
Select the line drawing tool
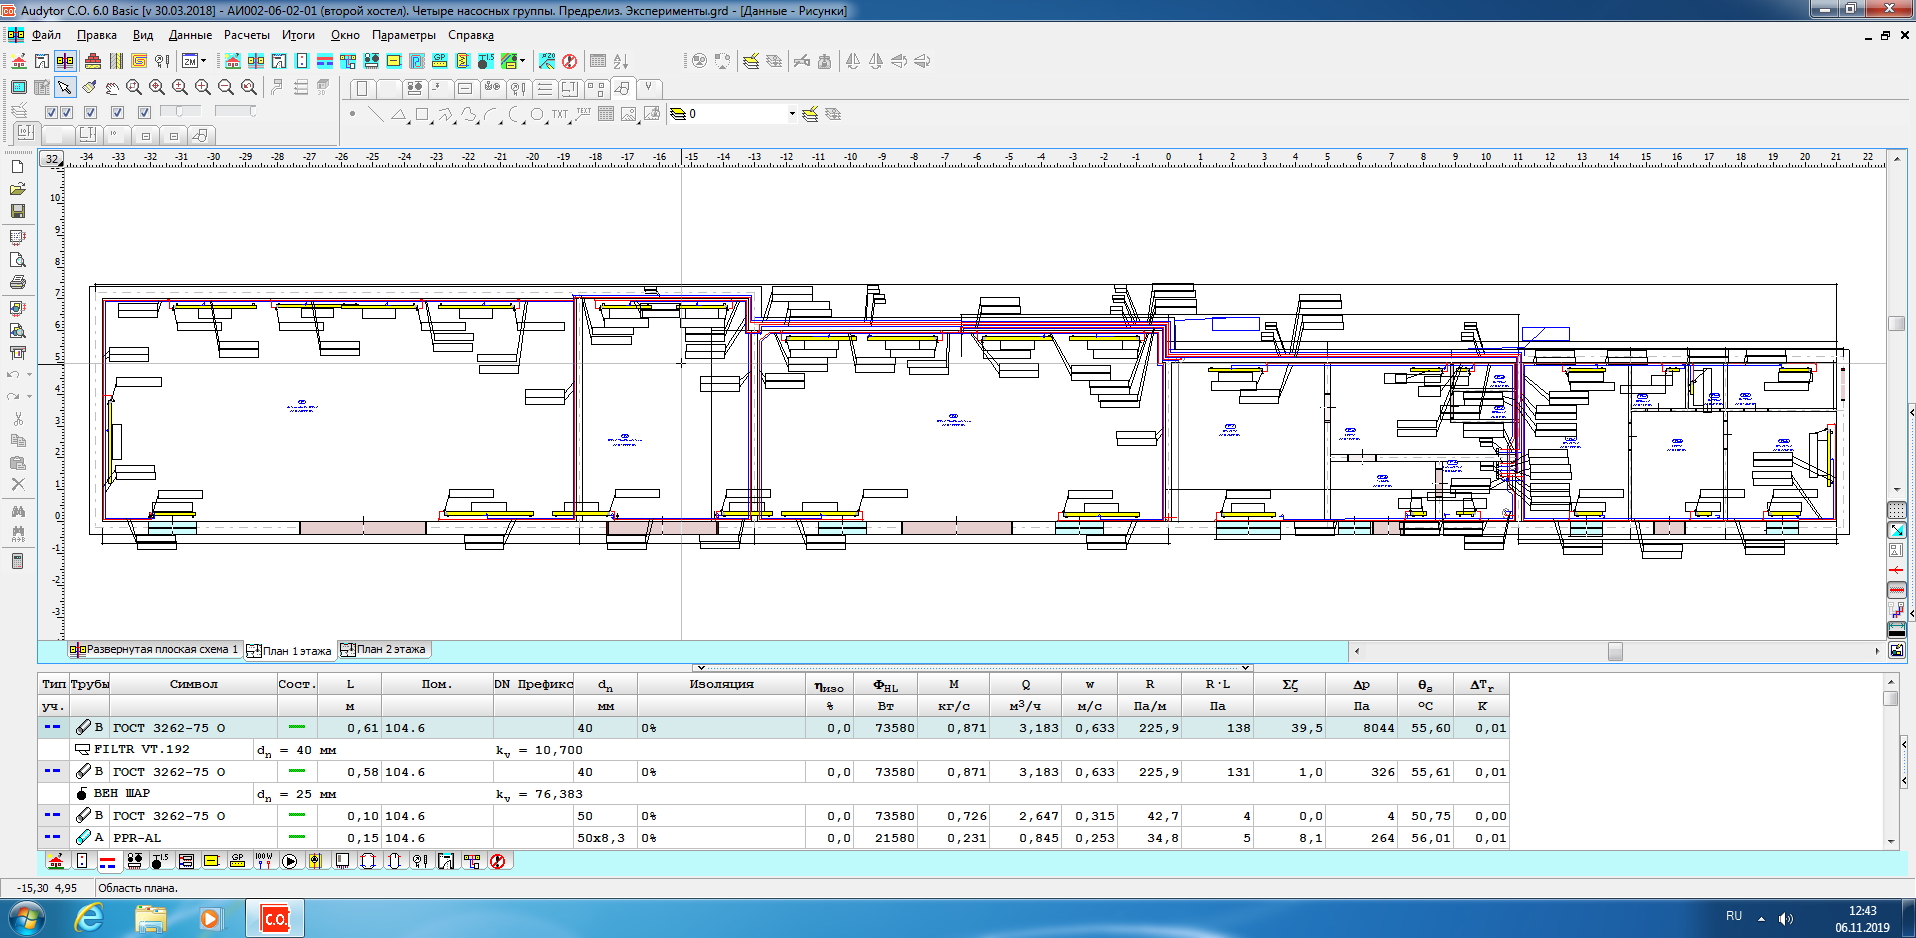375,114
